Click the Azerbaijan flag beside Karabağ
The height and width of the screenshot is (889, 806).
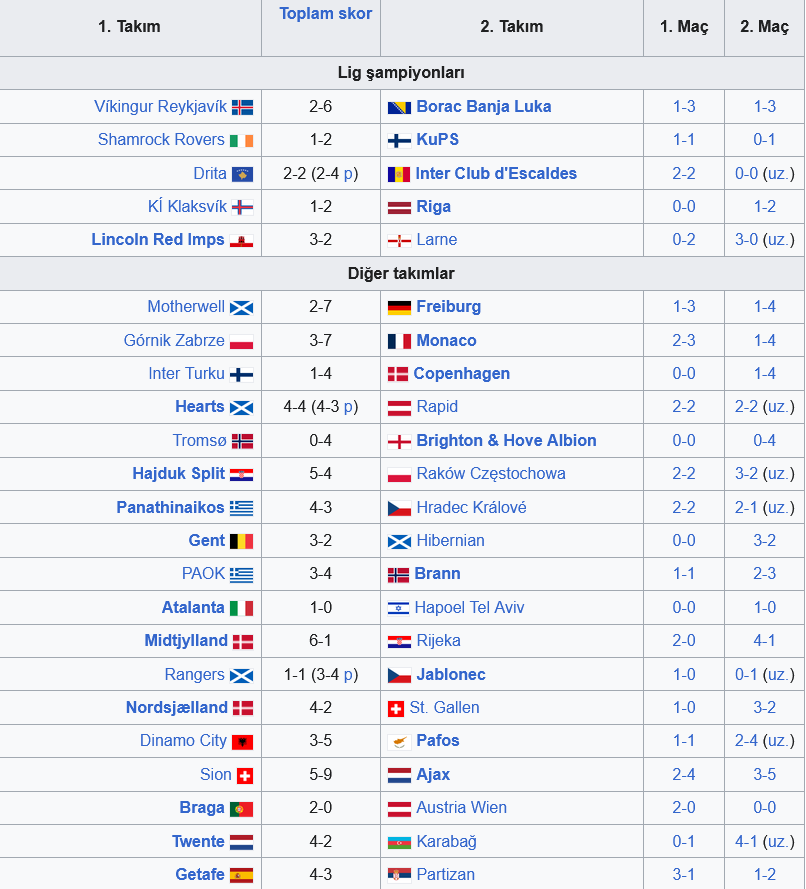(x=399, y=843)
